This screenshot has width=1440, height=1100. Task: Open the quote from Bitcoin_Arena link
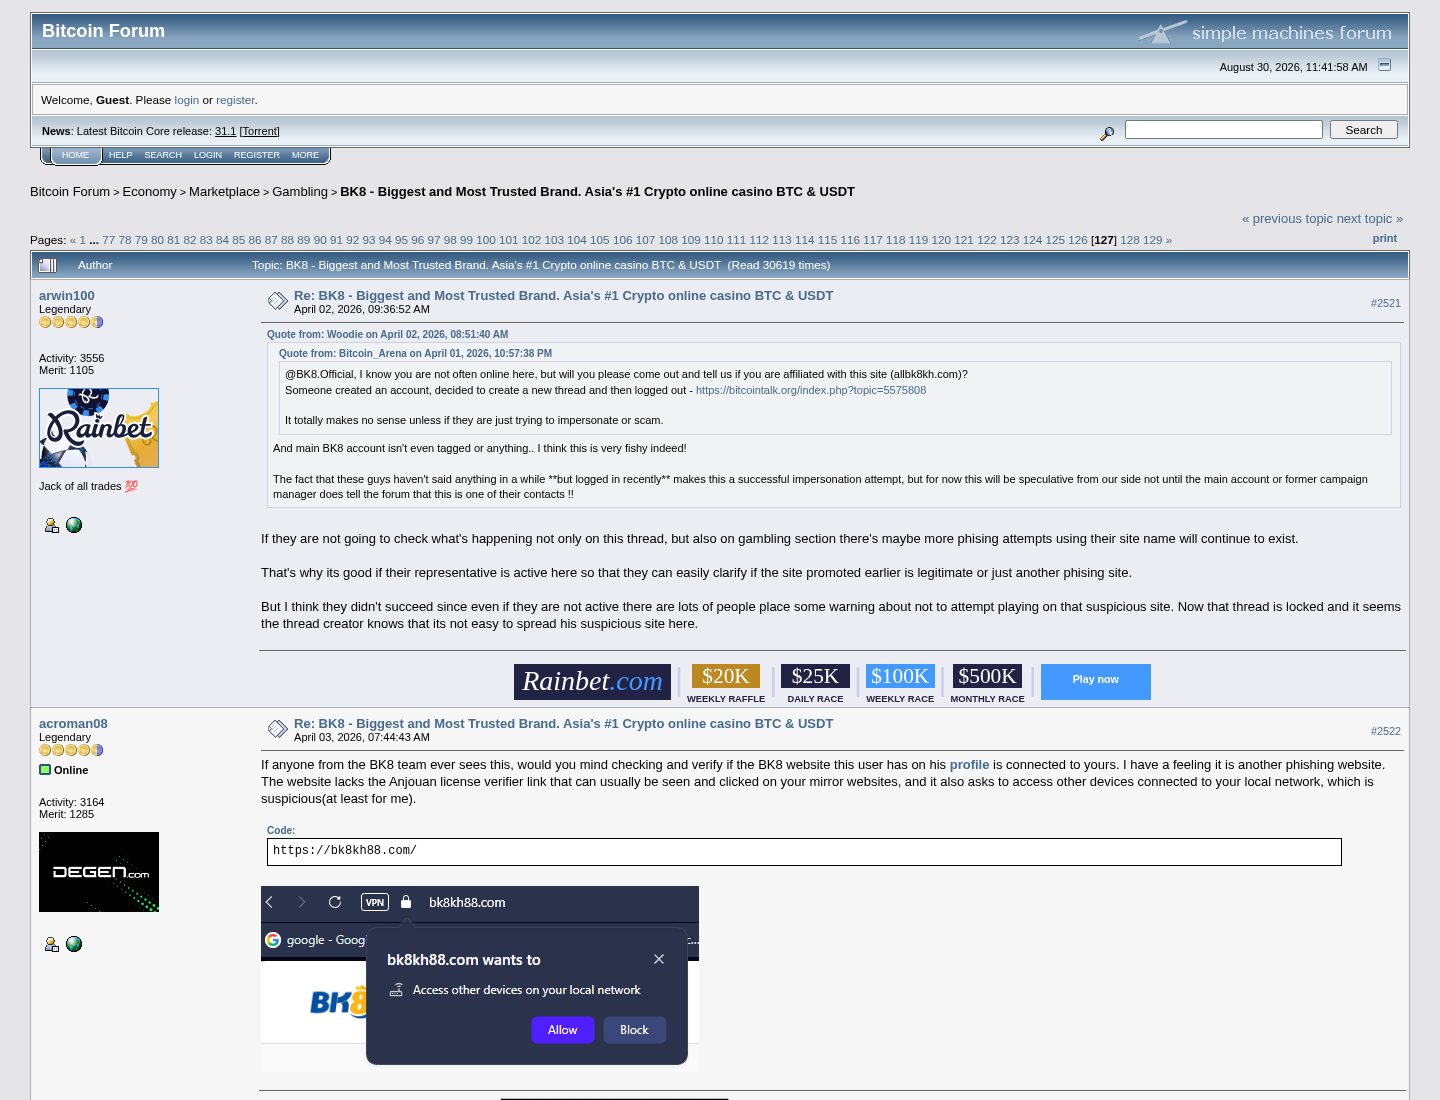pos(415,354)
